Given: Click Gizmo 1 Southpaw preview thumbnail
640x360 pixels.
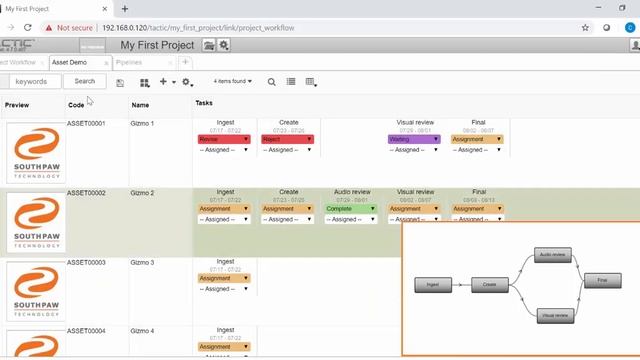Looking at the screenshot, I should tap(36, 153).
